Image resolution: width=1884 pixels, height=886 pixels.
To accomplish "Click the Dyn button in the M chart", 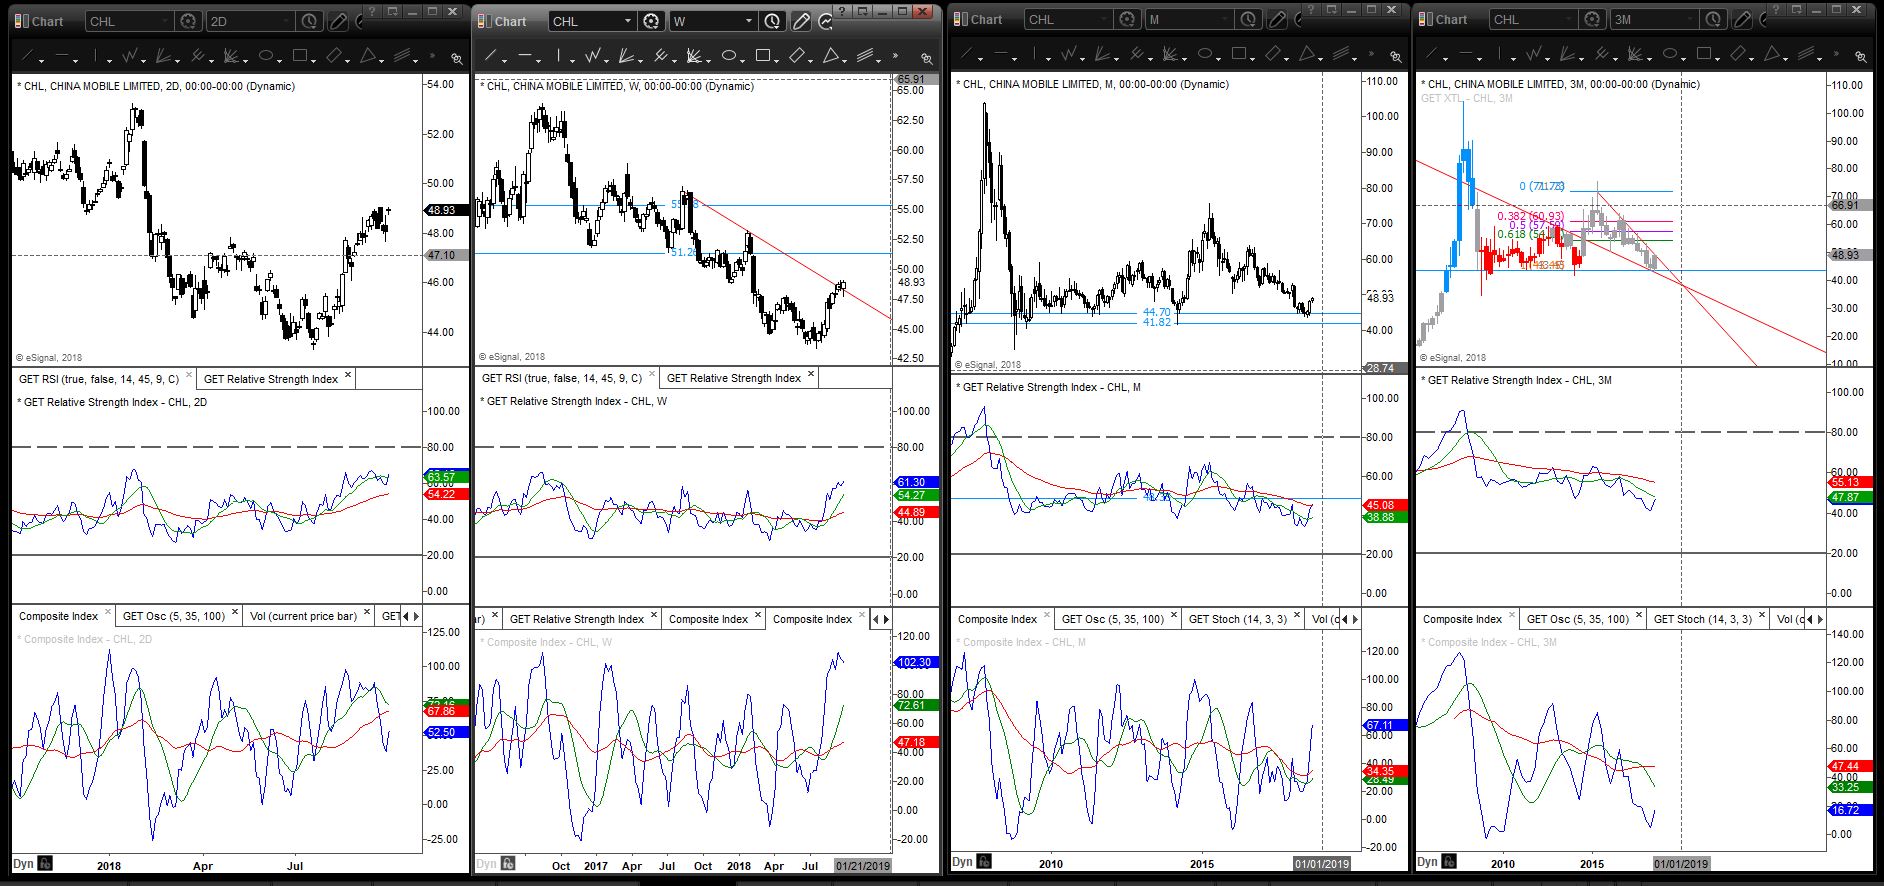I will point(962,861).
